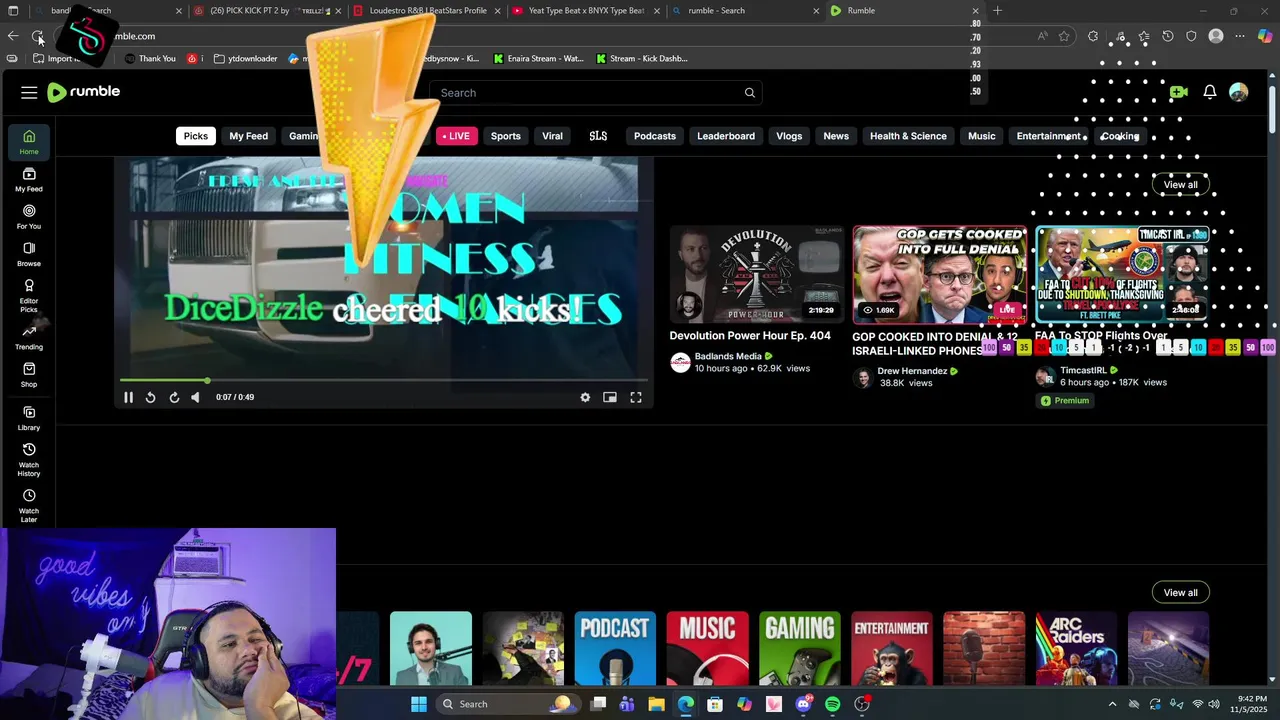Click the Rumble logo

coord(84,92)
